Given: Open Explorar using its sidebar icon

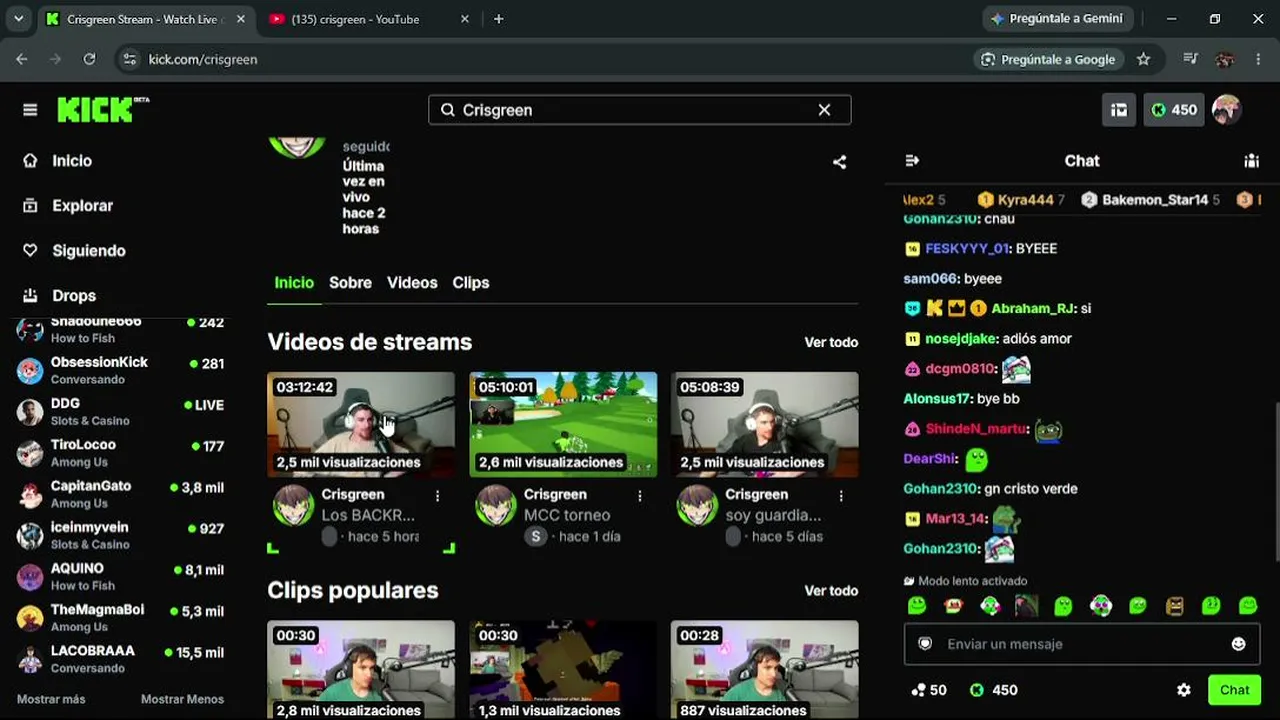Looking at the screenshot, I should pyautogui.click(x=30, y=206).
